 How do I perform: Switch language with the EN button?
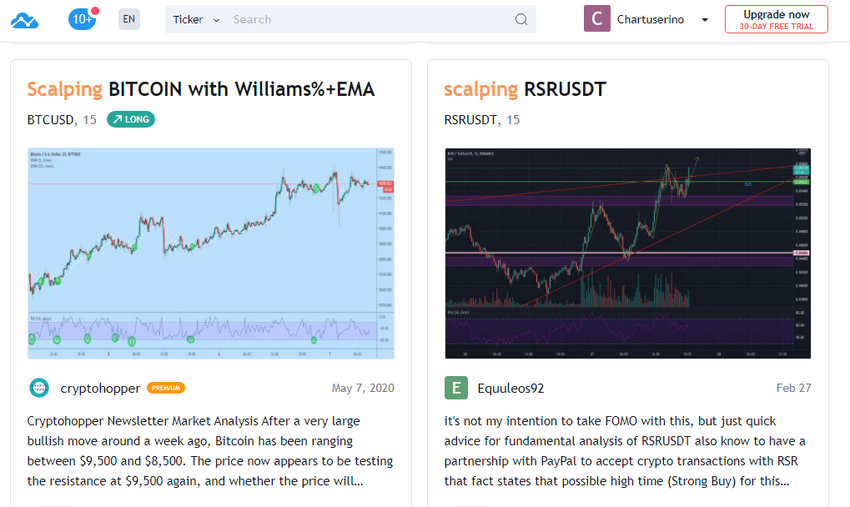click(129, 19)
